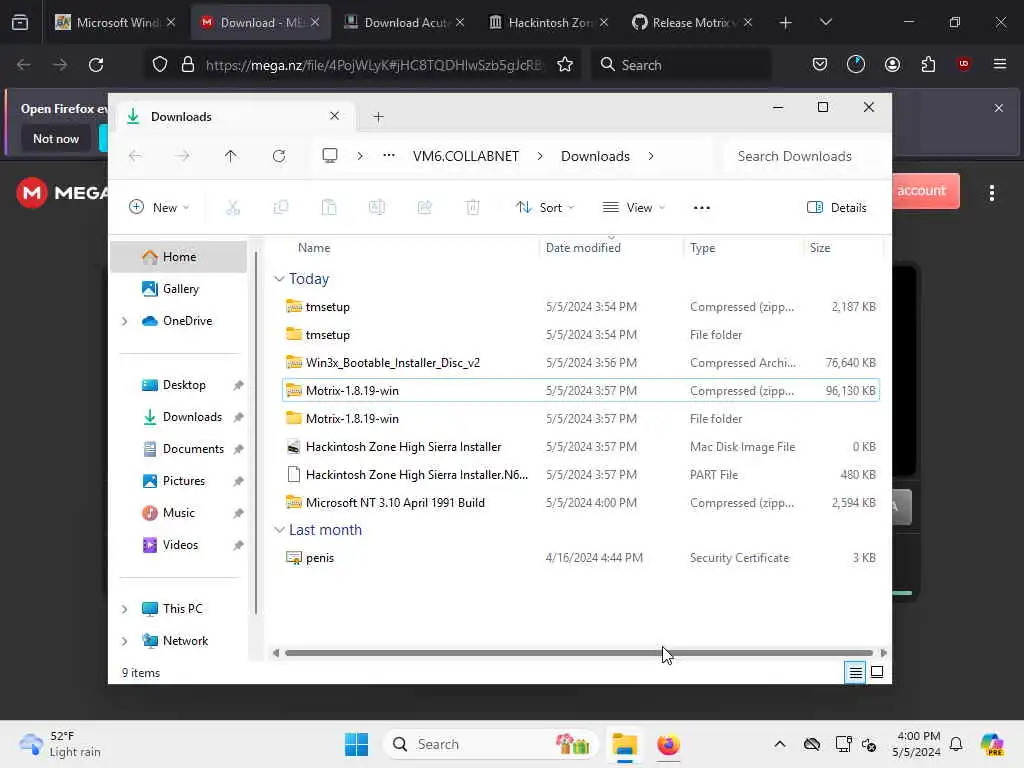This screenshot has width=1024, height=768.
Task: Click File Explorer icon on the taskbar
Action: (x=624, y=744)
